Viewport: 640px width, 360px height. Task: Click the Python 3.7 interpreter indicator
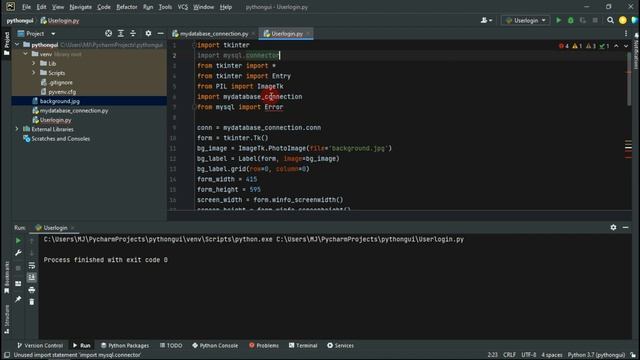point(596,355)
